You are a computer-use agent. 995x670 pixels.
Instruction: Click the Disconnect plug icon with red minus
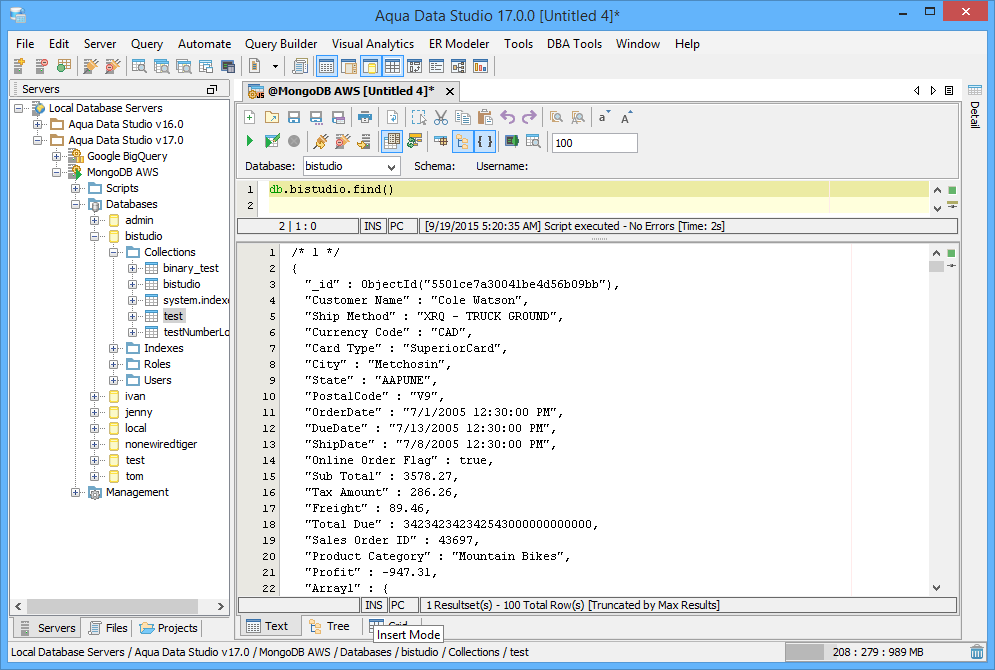(x=343, y=141)
